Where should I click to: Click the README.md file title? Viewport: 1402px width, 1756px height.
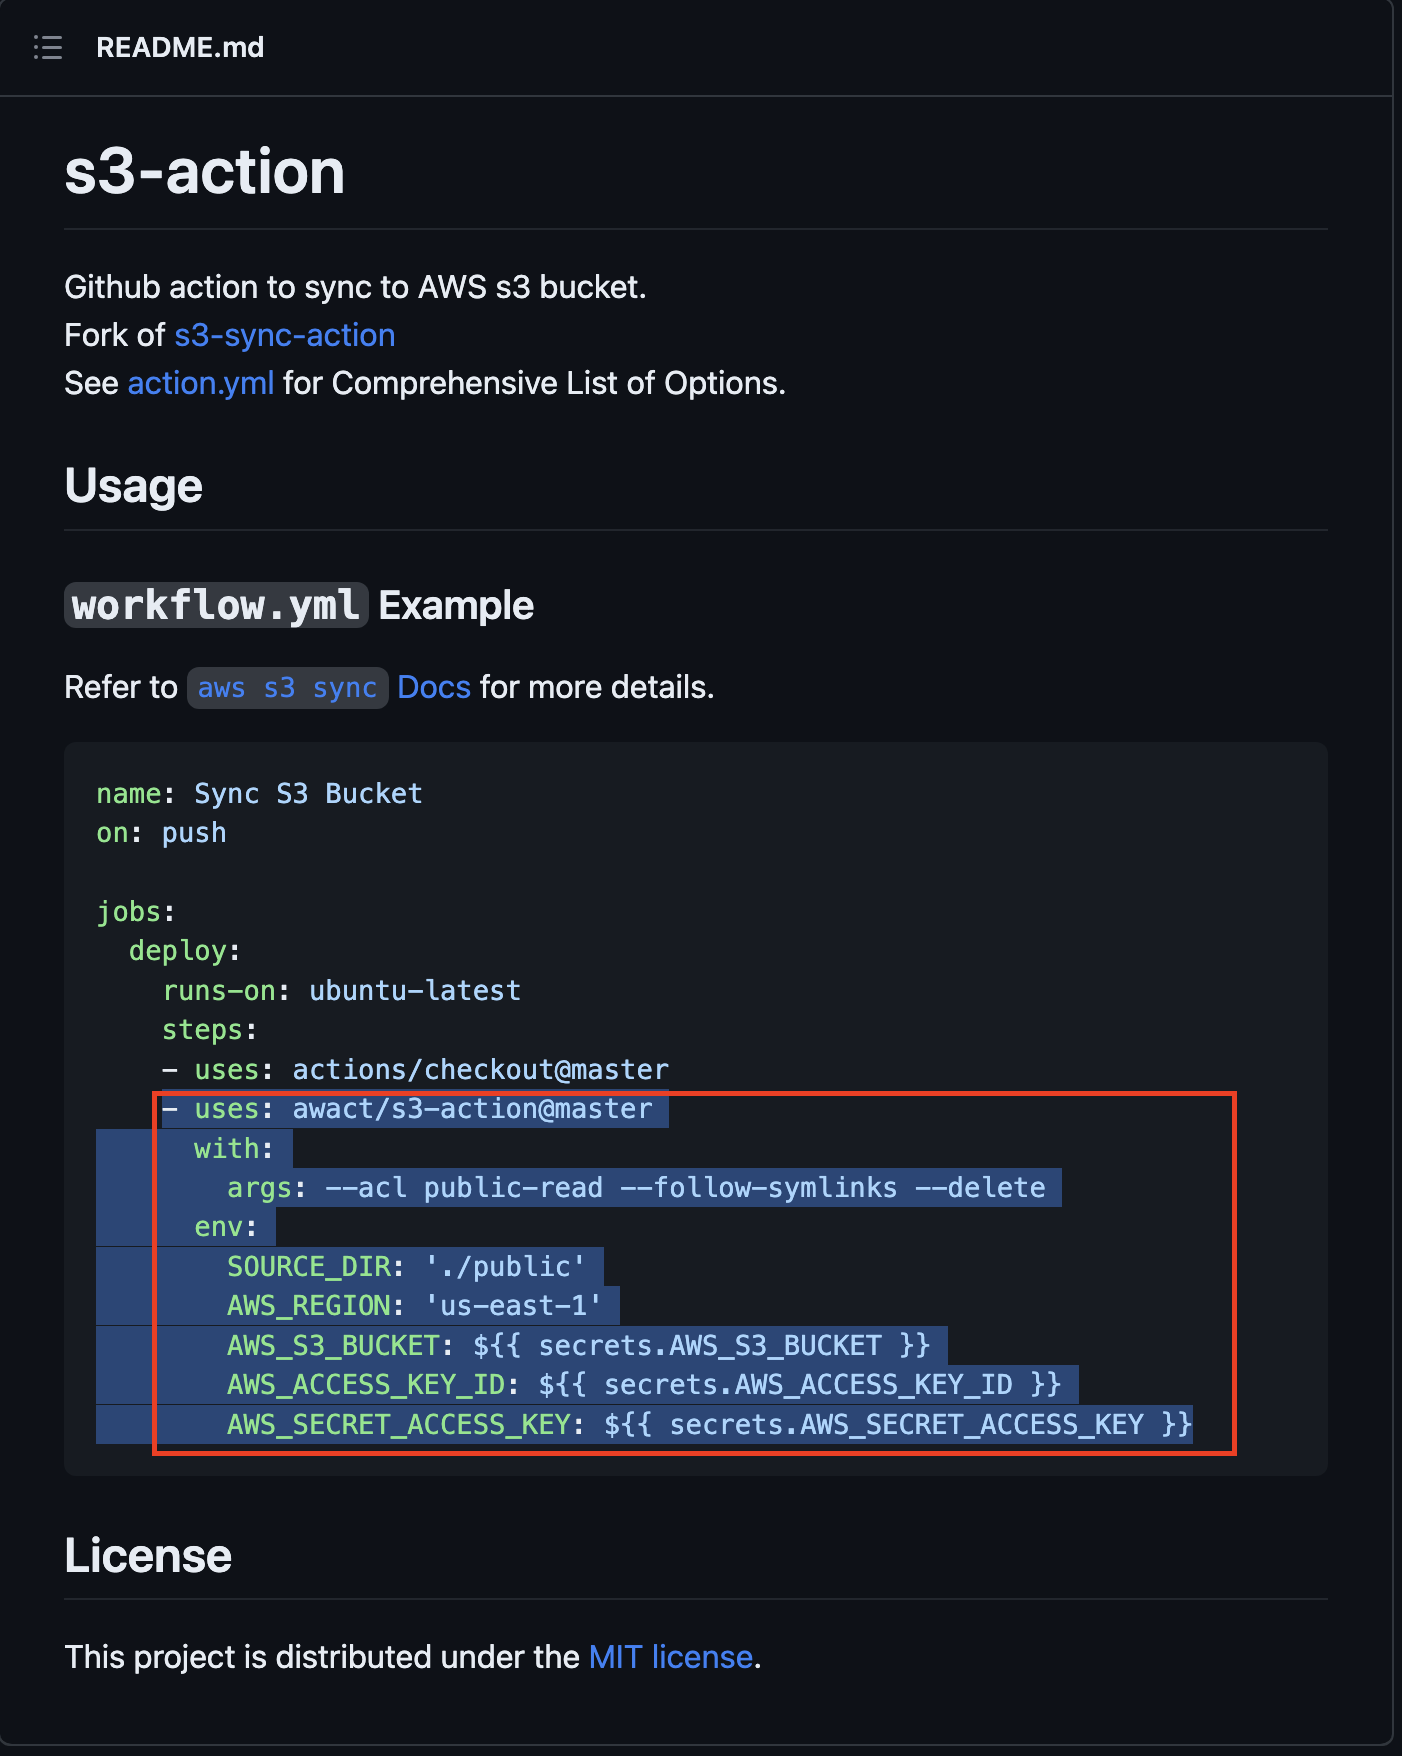click(x=180, y=47)
